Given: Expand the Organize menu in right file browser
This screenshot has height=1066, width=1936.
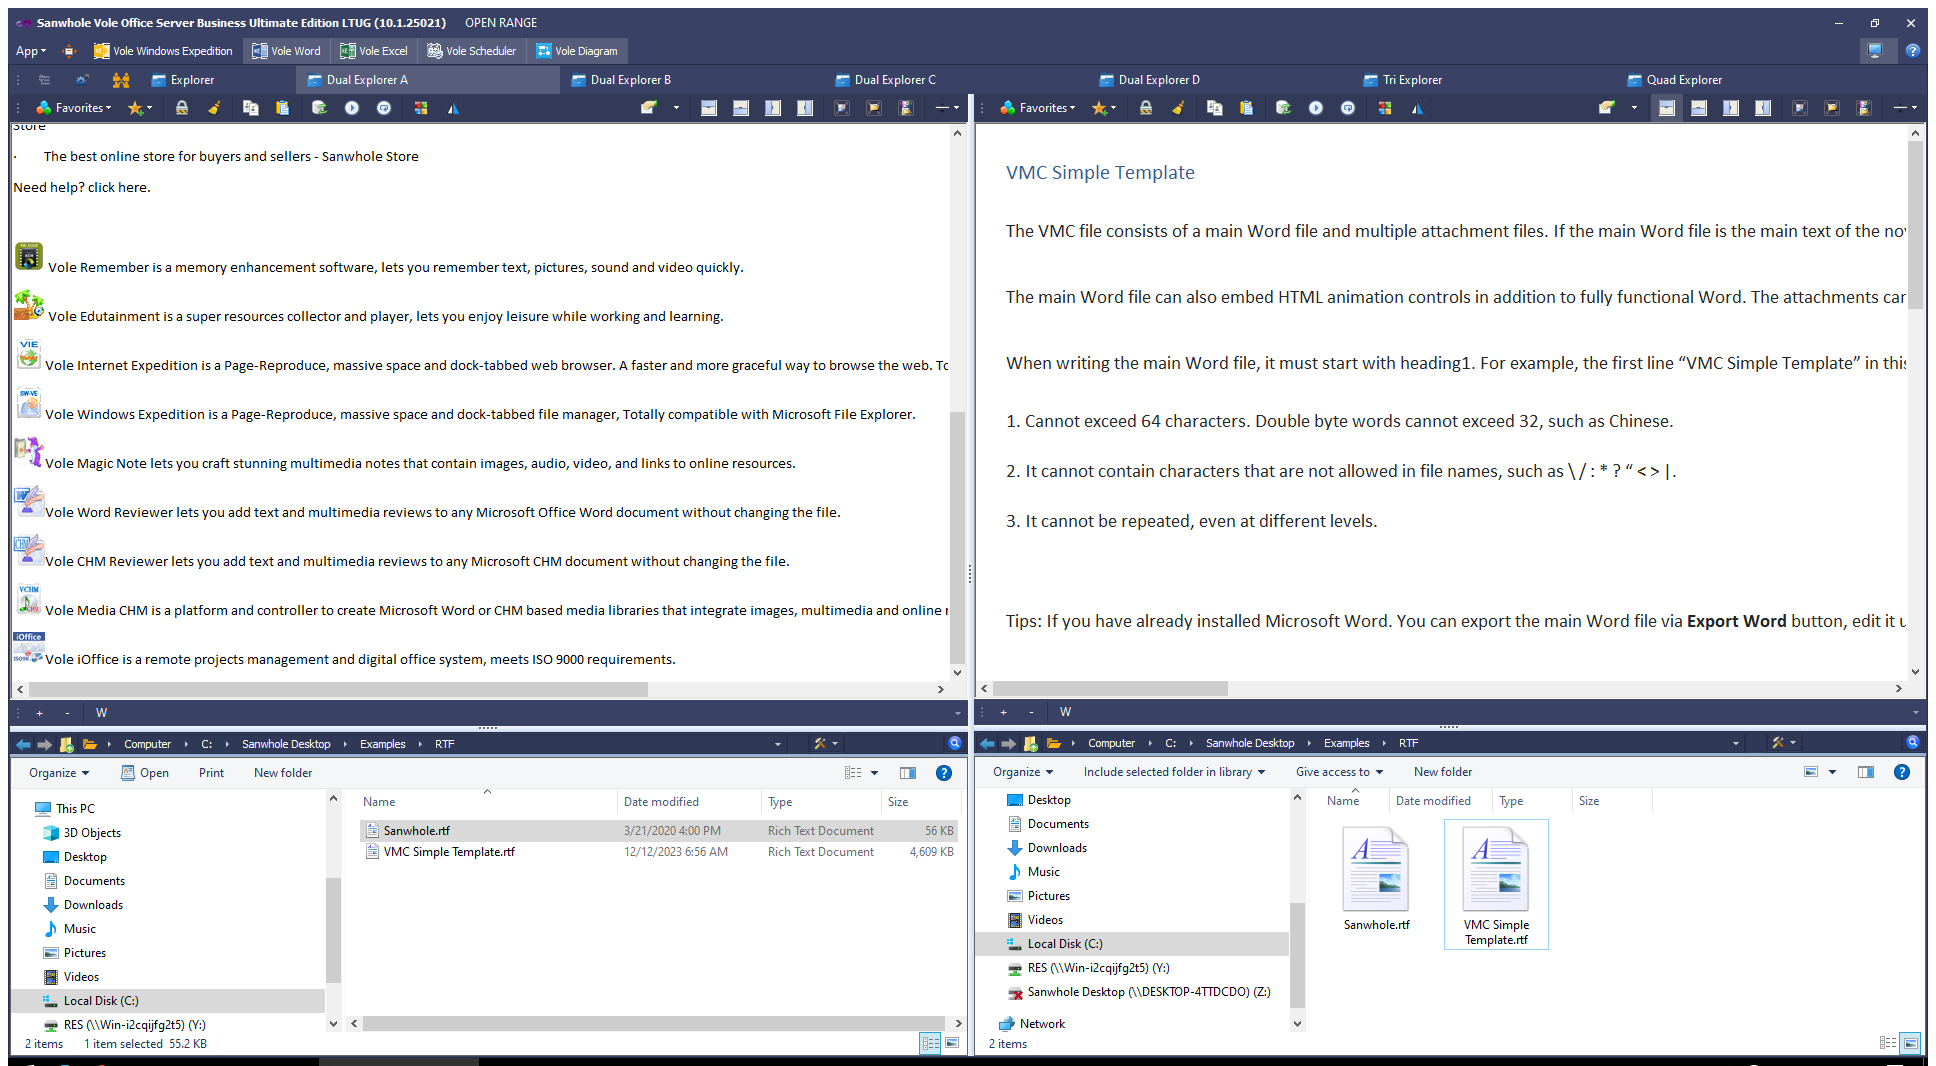Looking at the screenshot, I should pos(1022,772).
